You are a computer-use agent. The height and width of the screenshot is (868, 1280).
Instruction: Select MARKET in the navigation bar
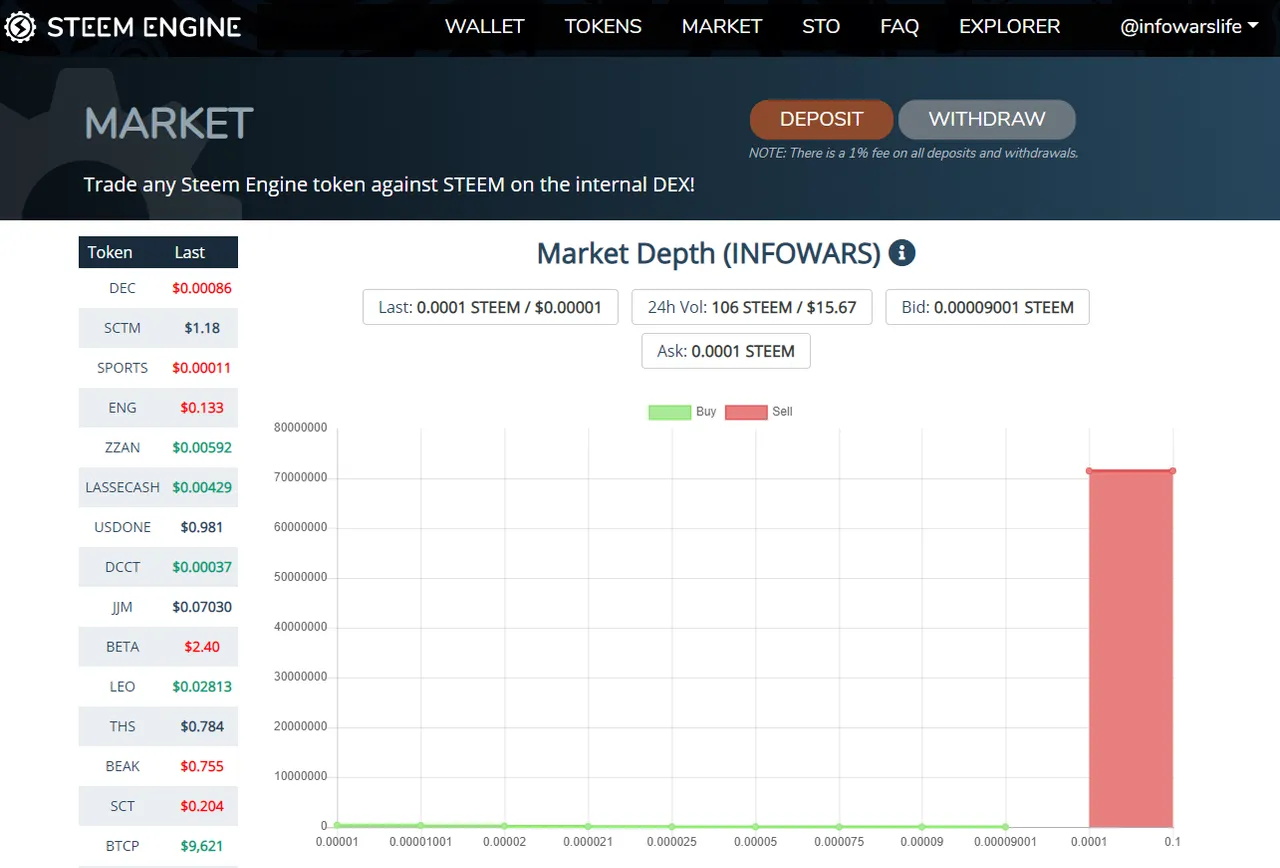(722, 27)
